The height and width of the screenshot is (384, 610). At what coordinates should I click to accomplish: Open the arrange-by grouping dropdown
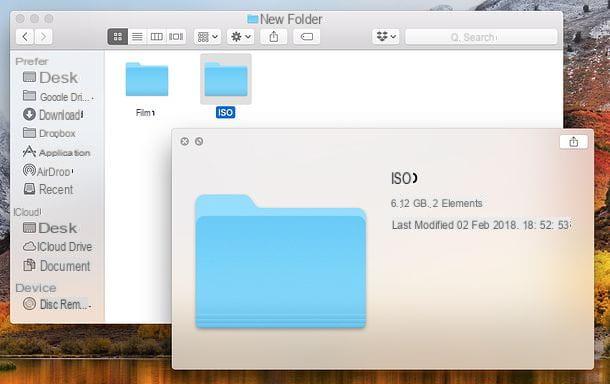coord(207,37)
